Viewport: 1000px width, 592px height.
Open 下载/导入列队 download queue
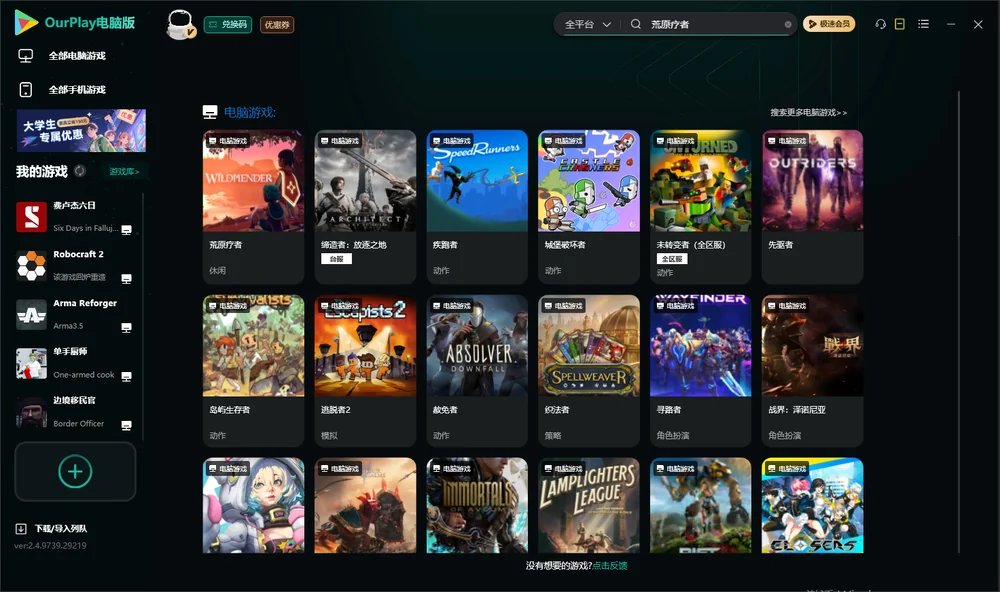pyautogui.click(x=51, y=529)
